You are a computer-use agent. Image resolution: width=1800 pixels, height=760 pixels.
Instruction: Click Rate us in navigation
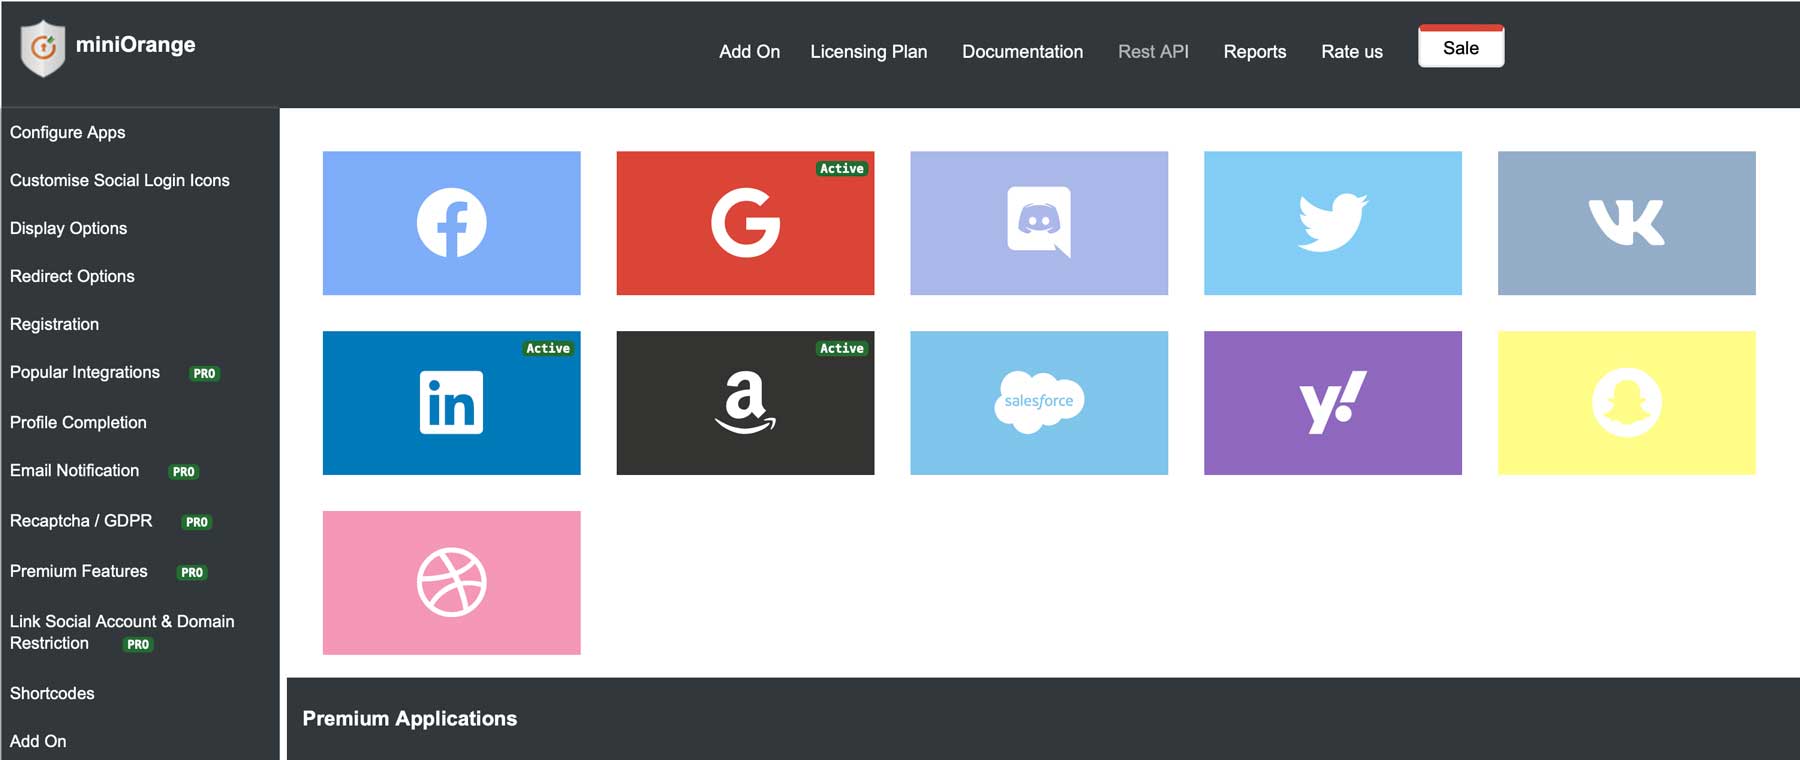(1352, 52)
